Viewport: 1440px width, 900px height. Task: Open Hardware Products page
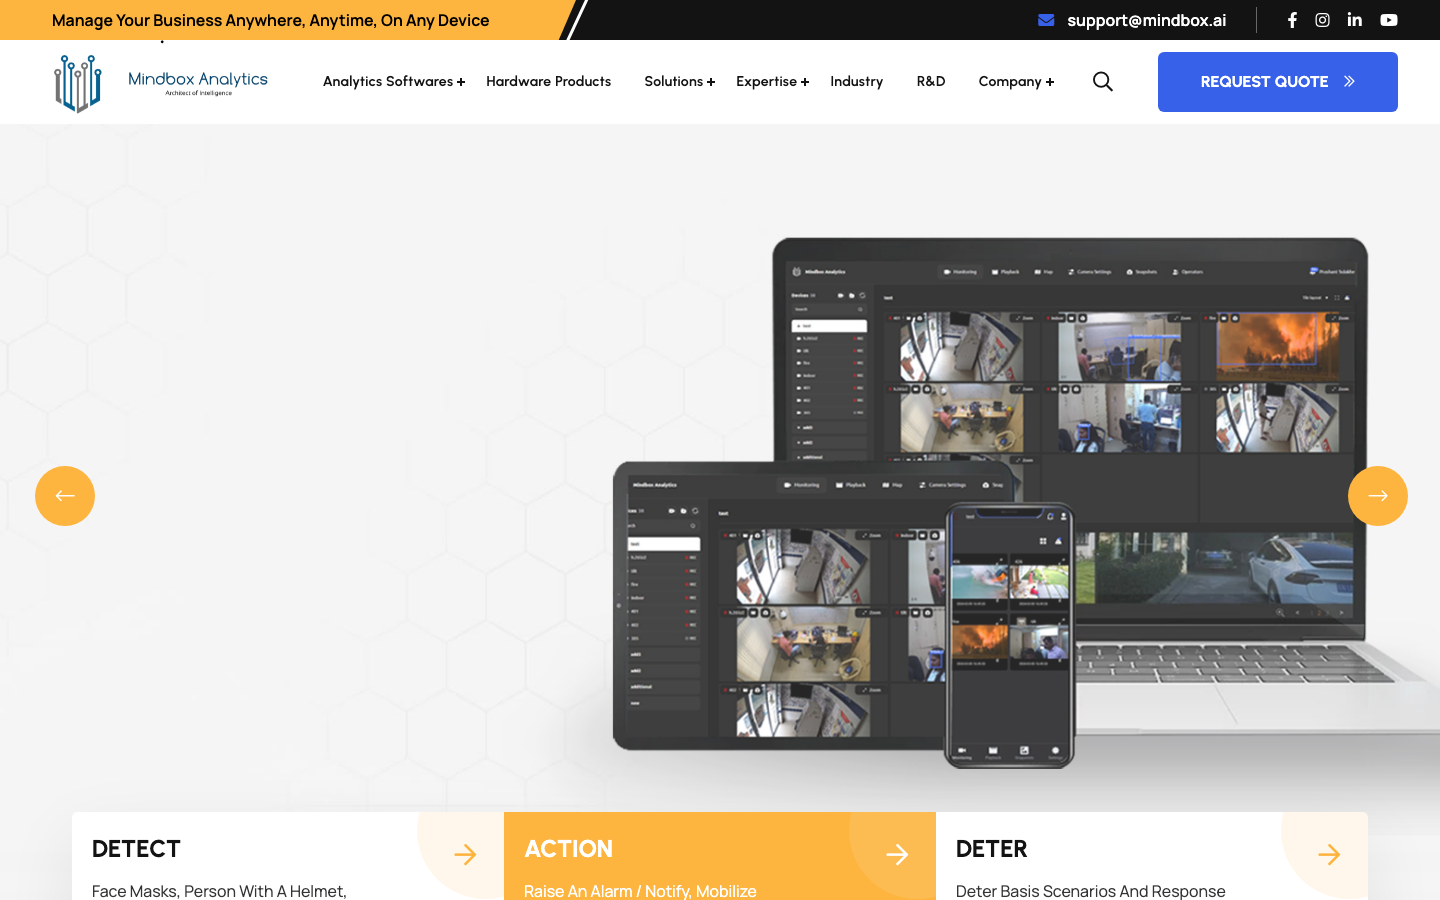[548, 82]
